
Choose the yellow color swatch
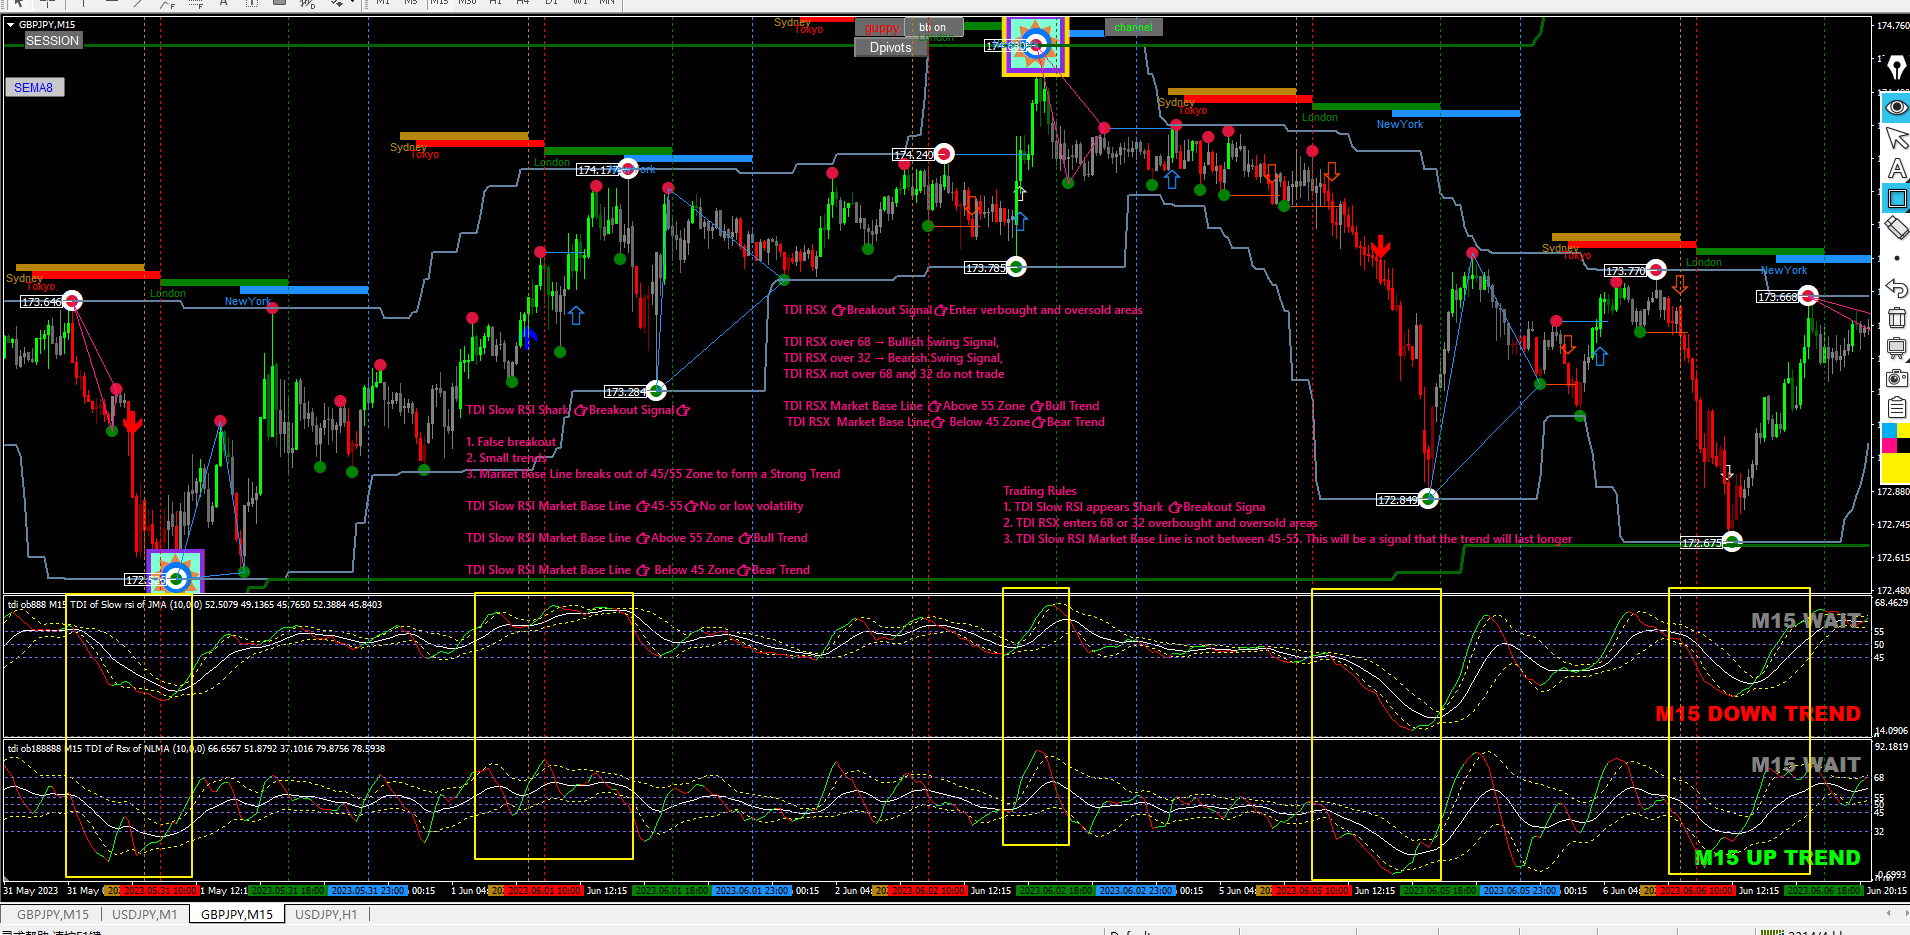point(1896,468)
